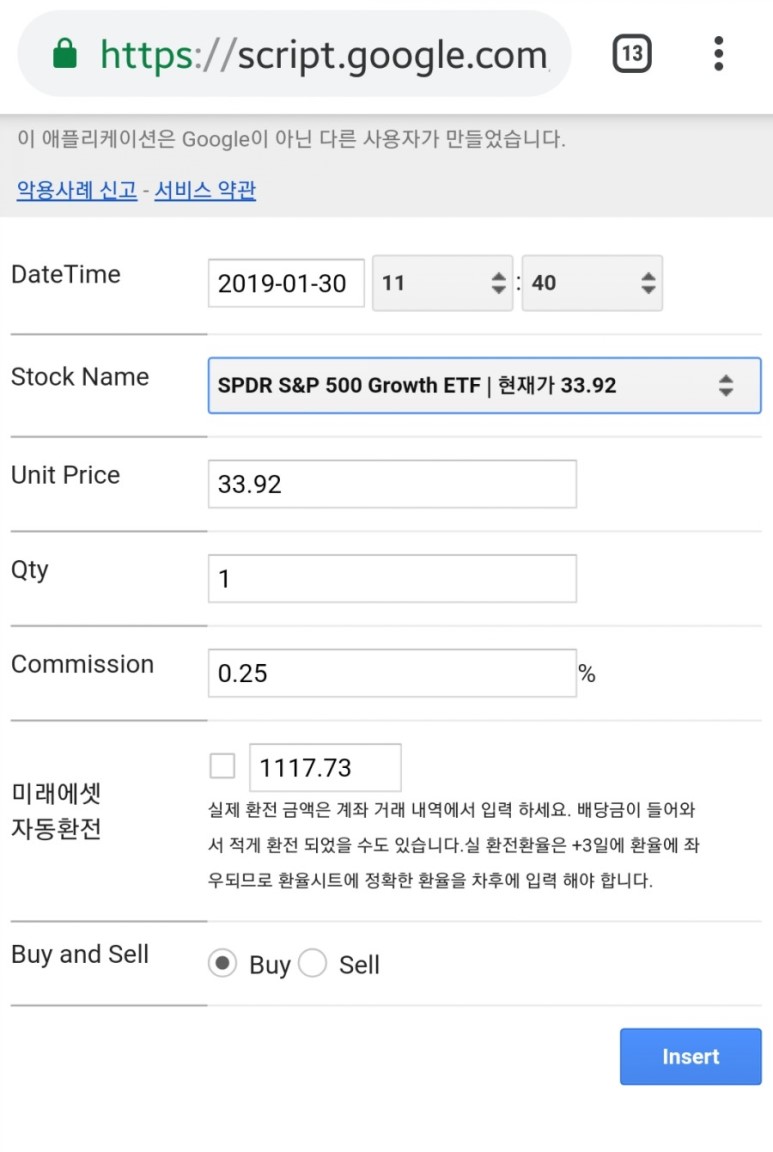The height and width of the screenshot is (1152, 773).
Task: Open the minute dropdown showing 40
Action: (x=592, y=283)
